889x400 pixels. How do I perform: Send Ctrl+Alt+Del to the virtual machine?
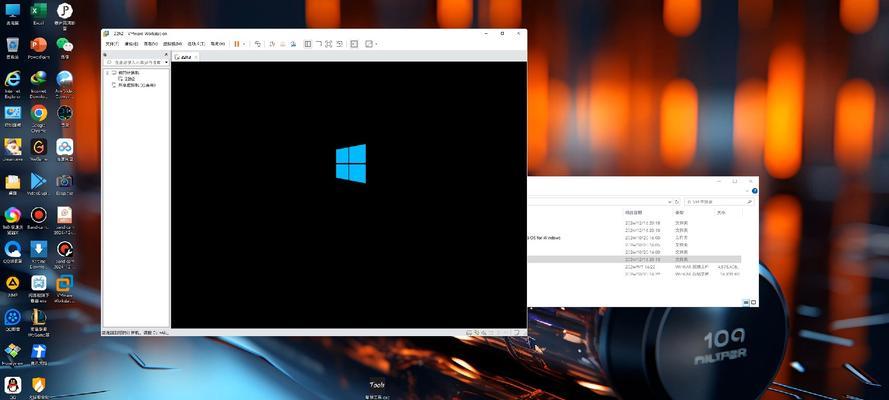[x=257, y=44]
